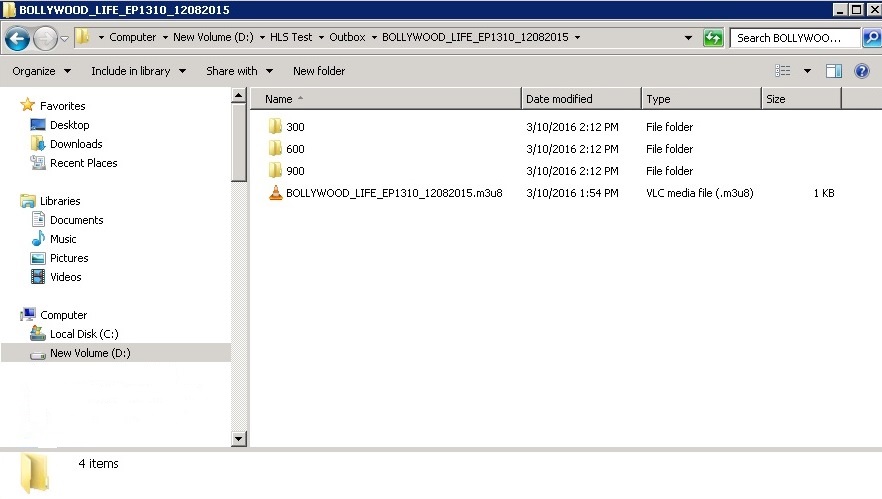Open Local Disk (C:)
Viewport: 882px width, 499px height.
[84, 334]
